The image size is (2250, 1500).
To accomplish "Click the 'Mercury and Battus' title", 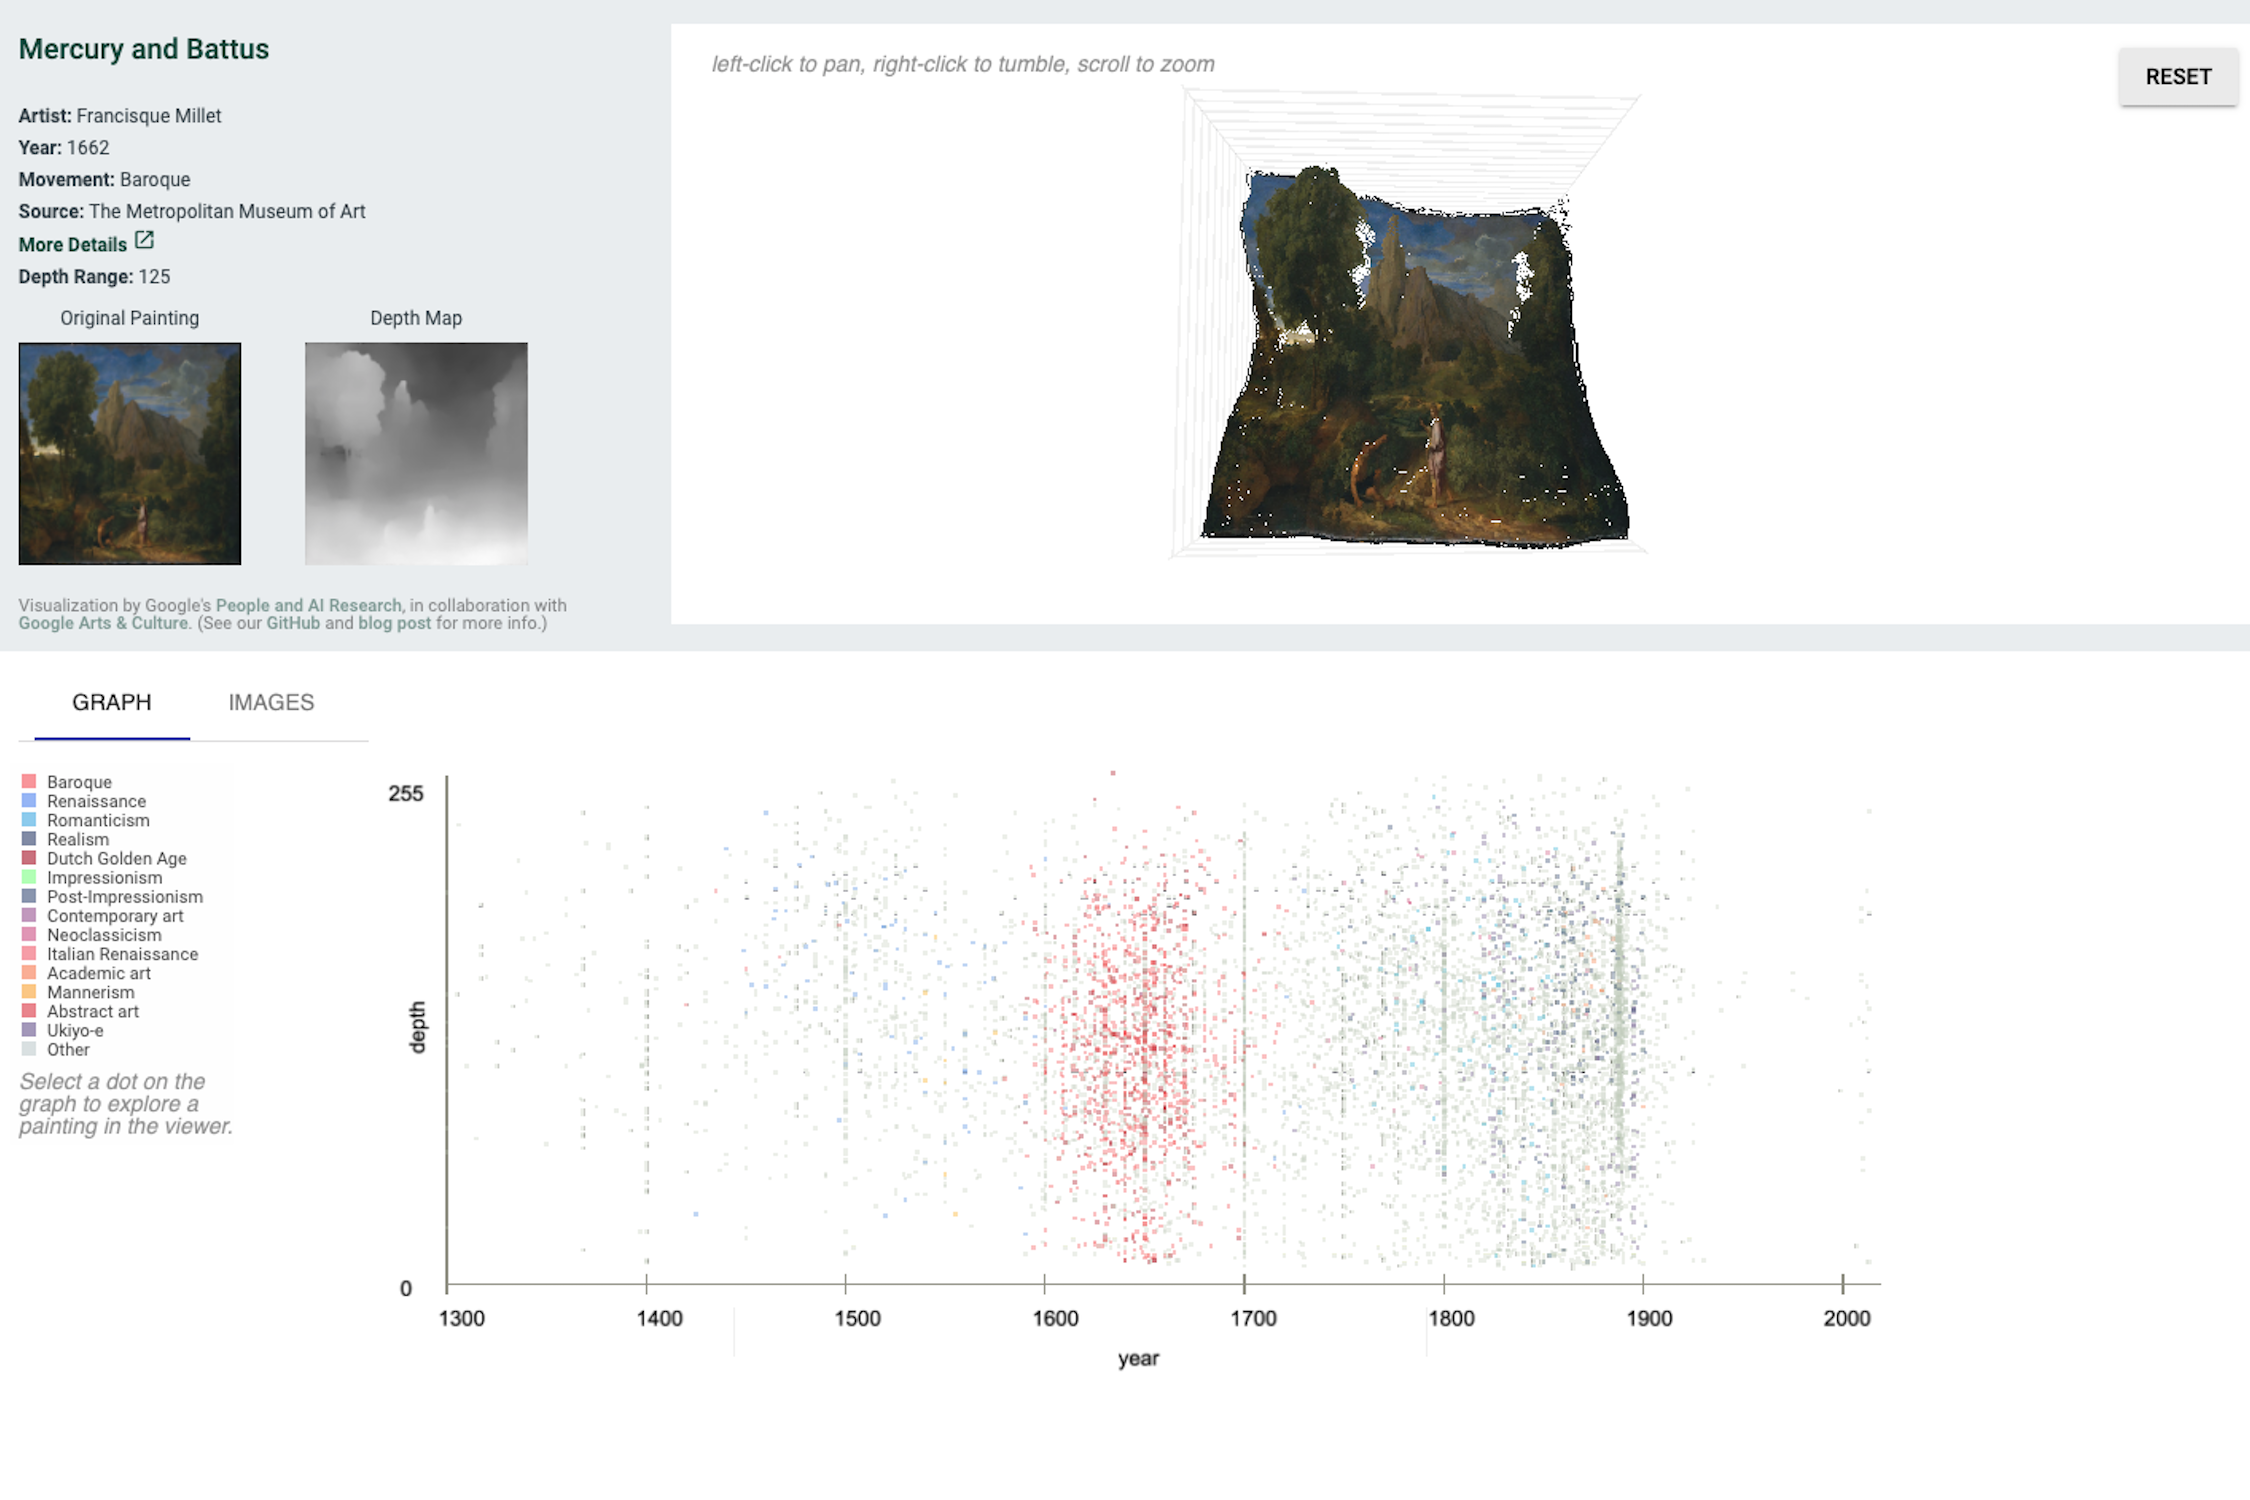I will coord(144,49).
